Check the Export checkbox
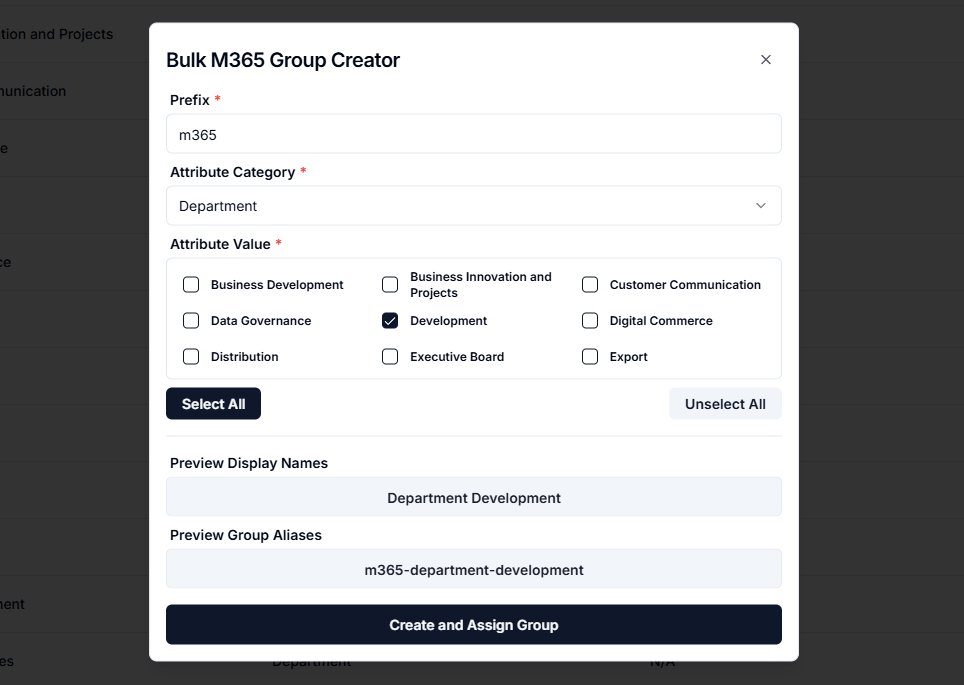This screenshot has width=964, height=685. [590, 356]
